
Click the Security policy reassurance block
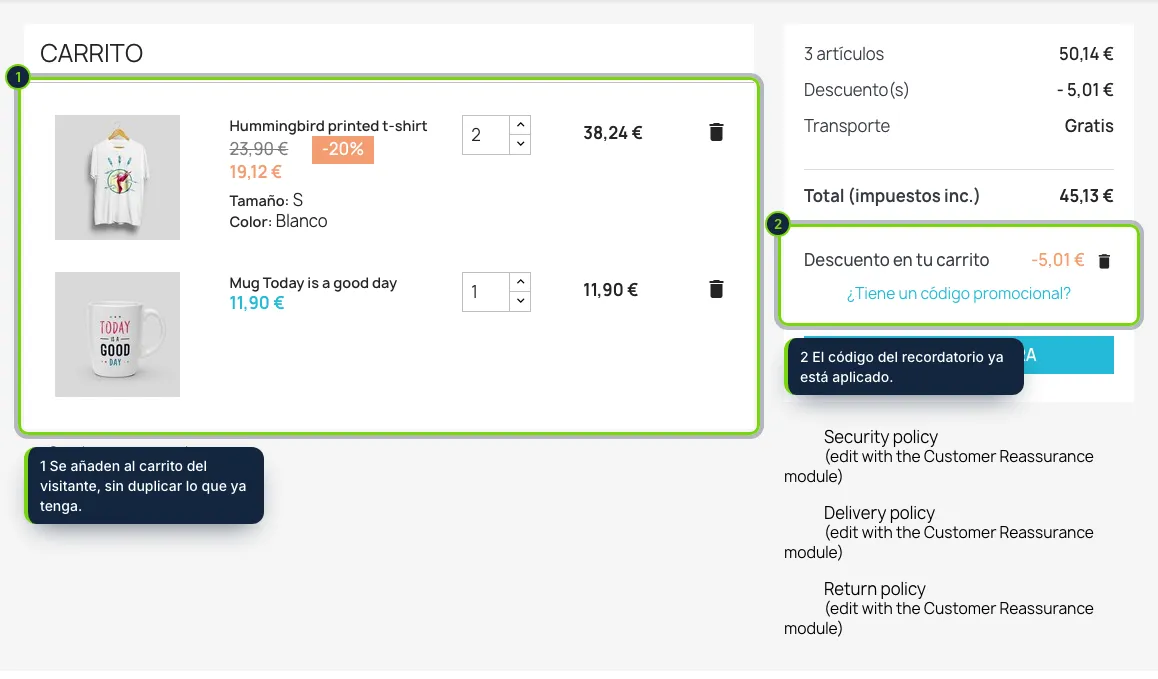point(939,457)
